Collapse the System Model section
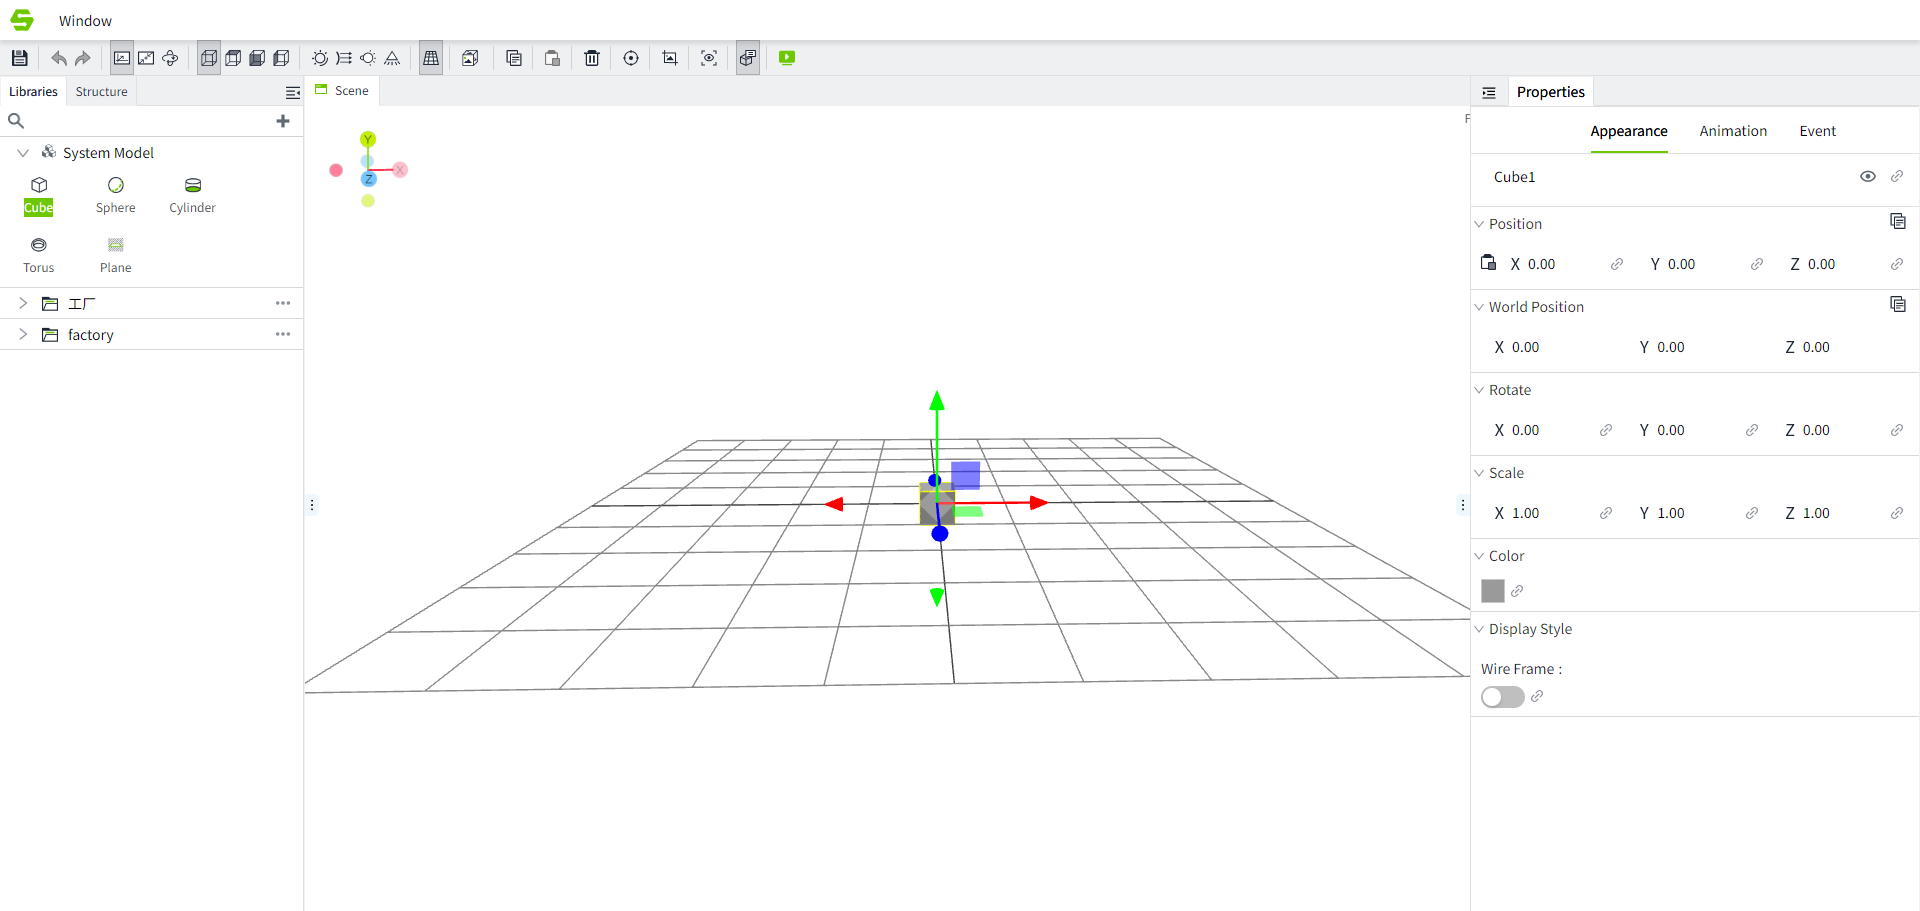 coord(23,153)
